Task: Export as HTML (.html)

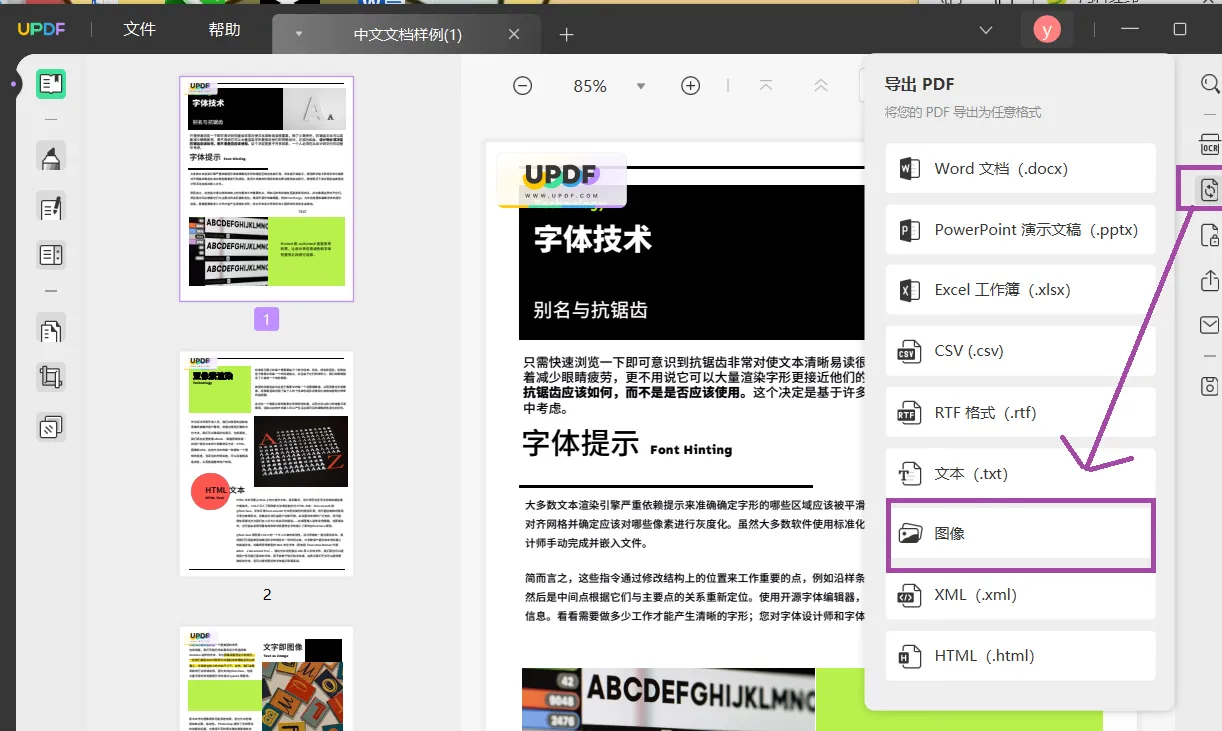Action: click(x=1021, y=656)
